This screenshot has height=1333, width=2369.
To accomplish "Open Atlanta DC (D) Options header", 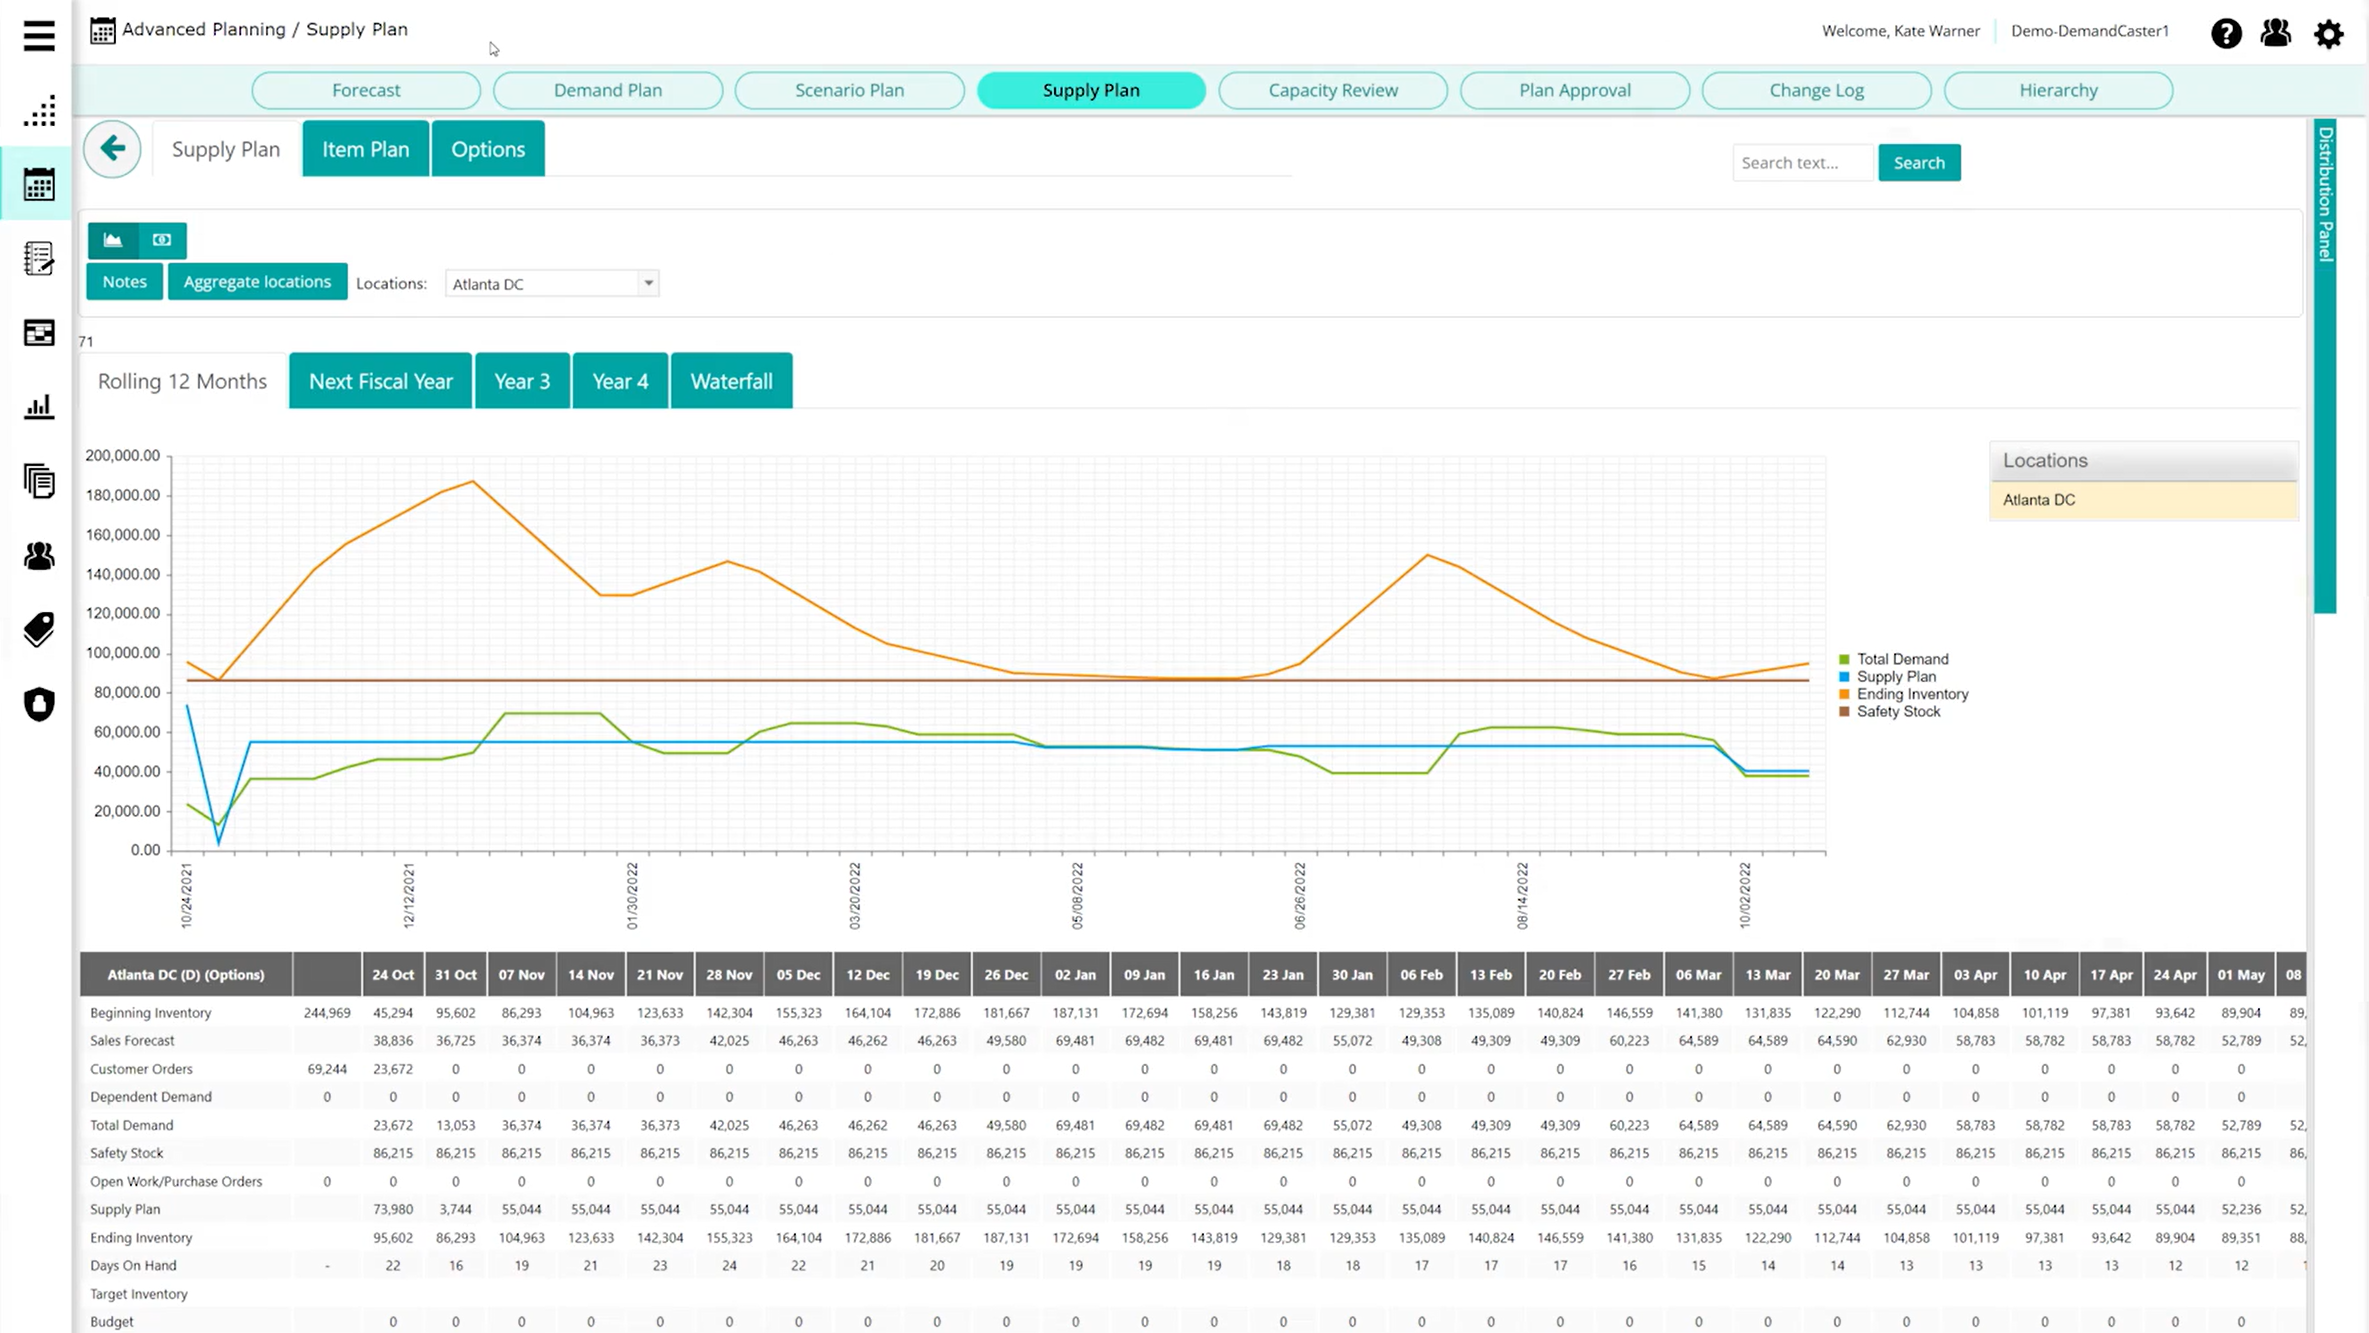I will (x=186, y=974).
